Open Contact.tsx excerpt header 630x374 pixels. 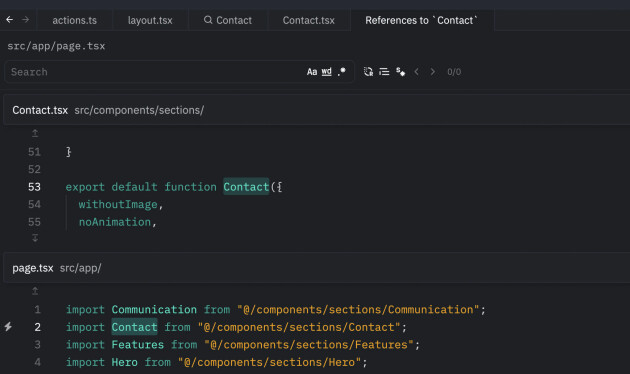pos(317,110)
